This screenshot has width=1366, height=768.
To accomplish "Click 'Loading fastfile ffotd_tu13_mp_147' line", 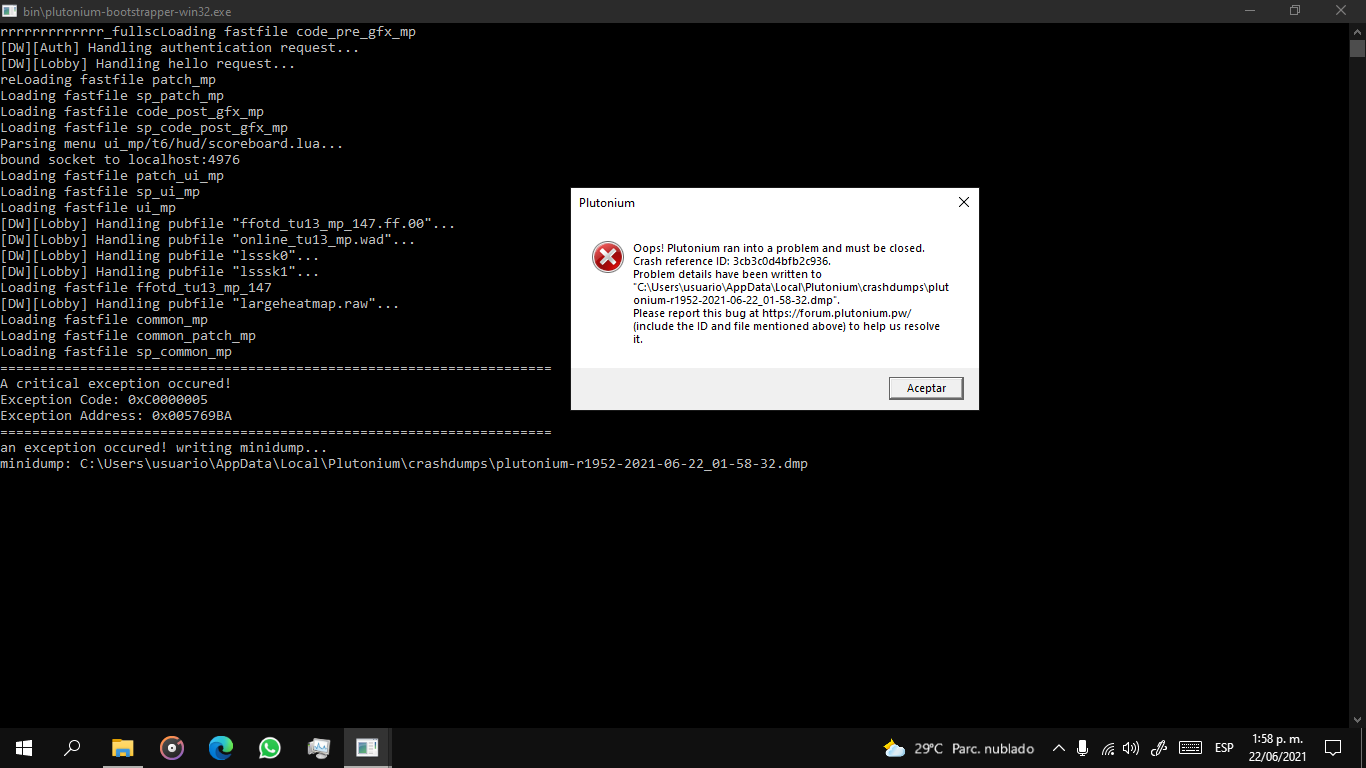I will (136, 288).
